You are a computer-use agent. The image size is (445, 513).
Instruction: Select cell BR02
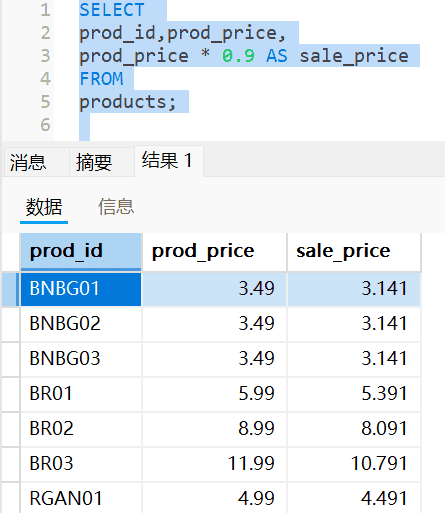point(81,429)
